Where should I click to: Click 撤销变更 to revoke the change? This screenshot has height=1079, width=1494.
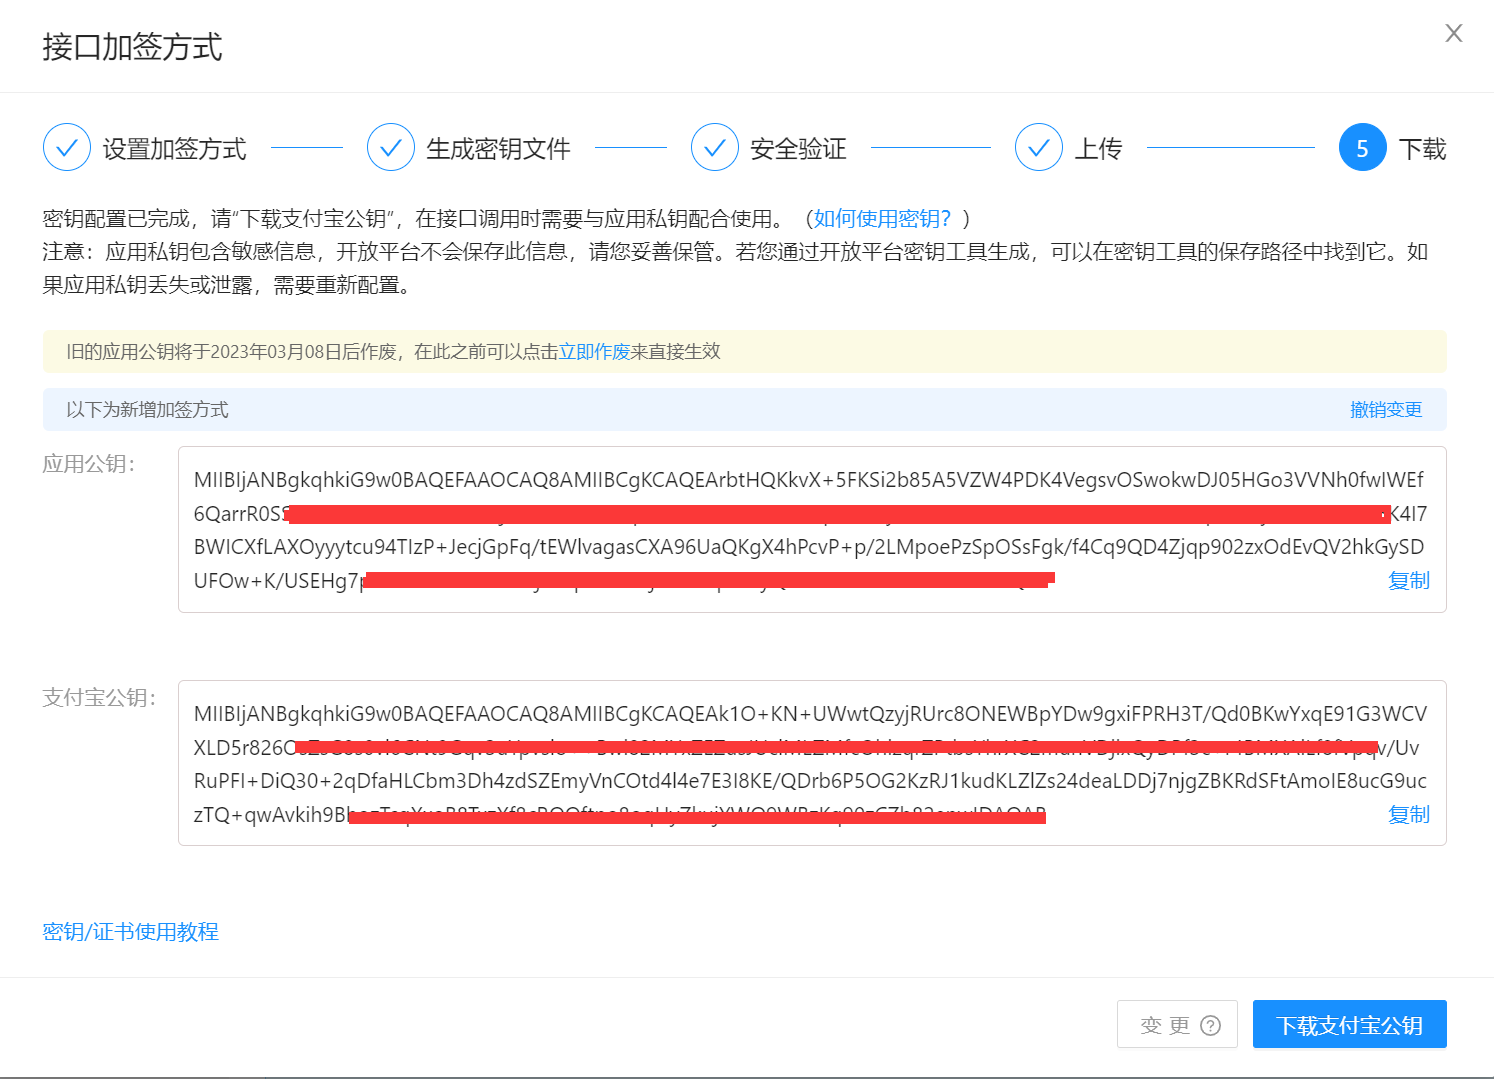[1385, 410]
